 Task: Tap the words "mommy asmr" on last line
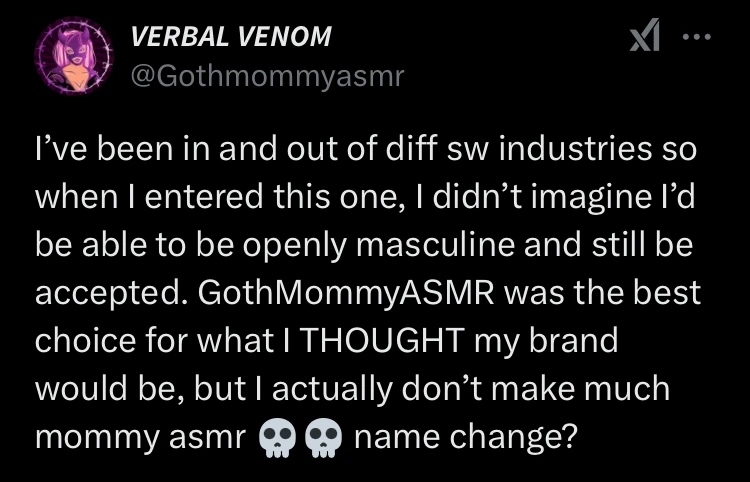click(139, 438)
